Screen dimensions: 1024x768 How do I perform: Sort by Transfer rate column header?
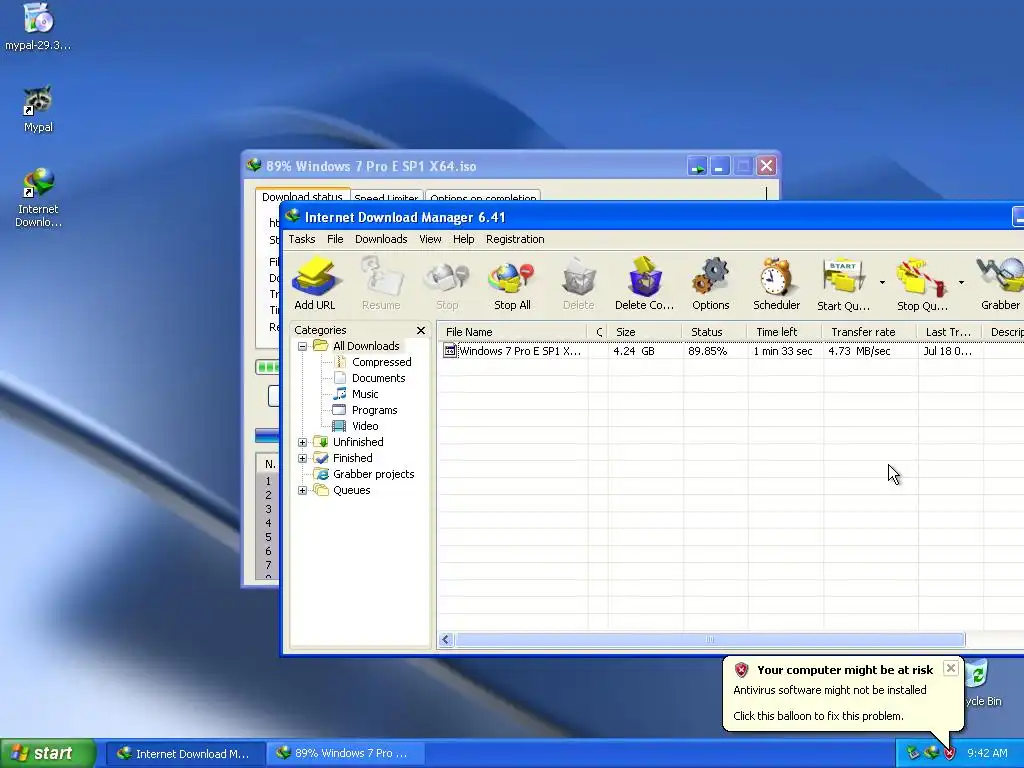[870, 332]
